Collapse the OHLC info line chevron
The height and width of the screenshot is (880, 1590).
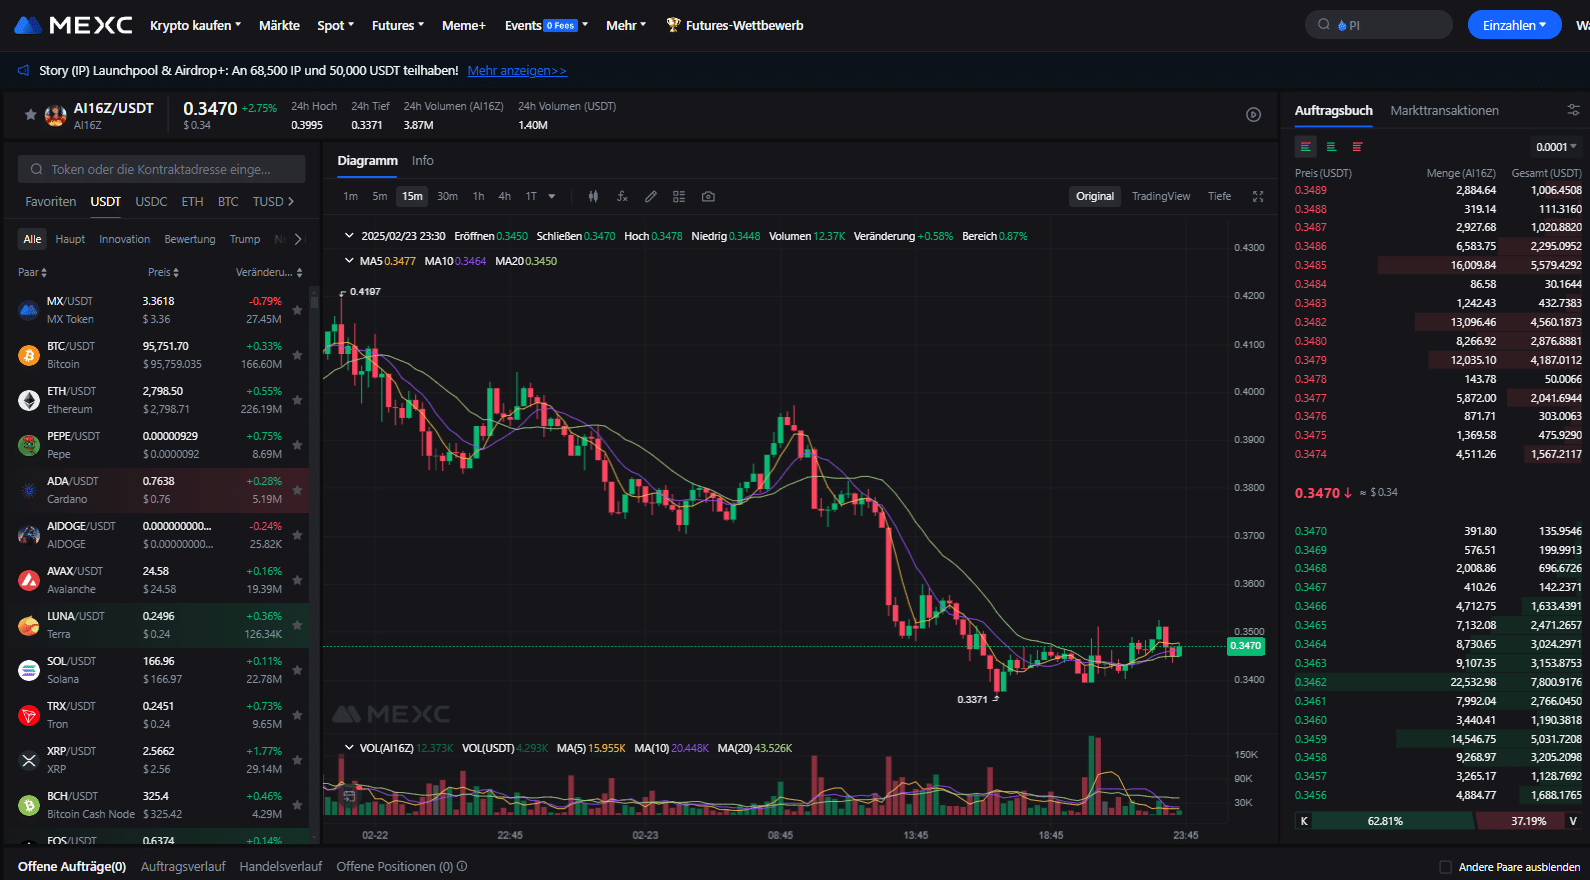pos(349,236)
